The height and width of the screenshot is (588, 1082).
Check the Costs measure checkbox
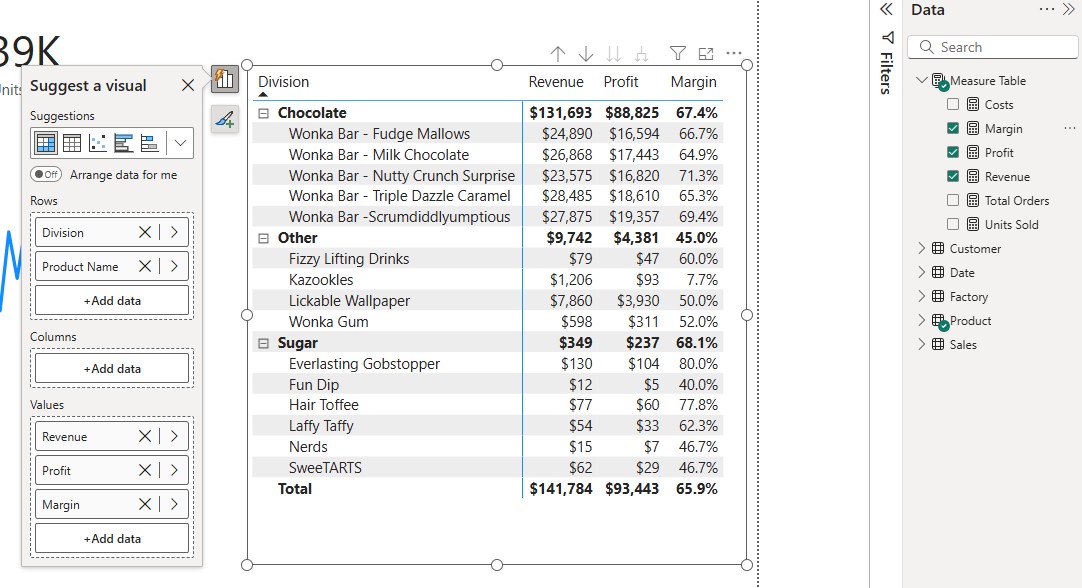coord(953,104)
